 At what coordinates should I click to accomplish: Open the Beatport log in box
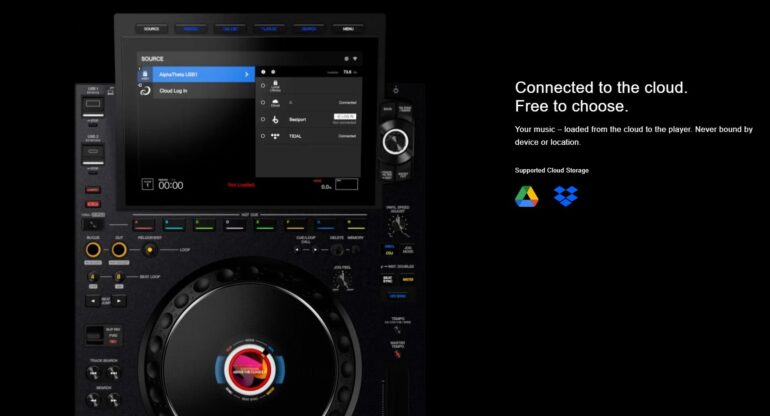click(x=344, y=118)
